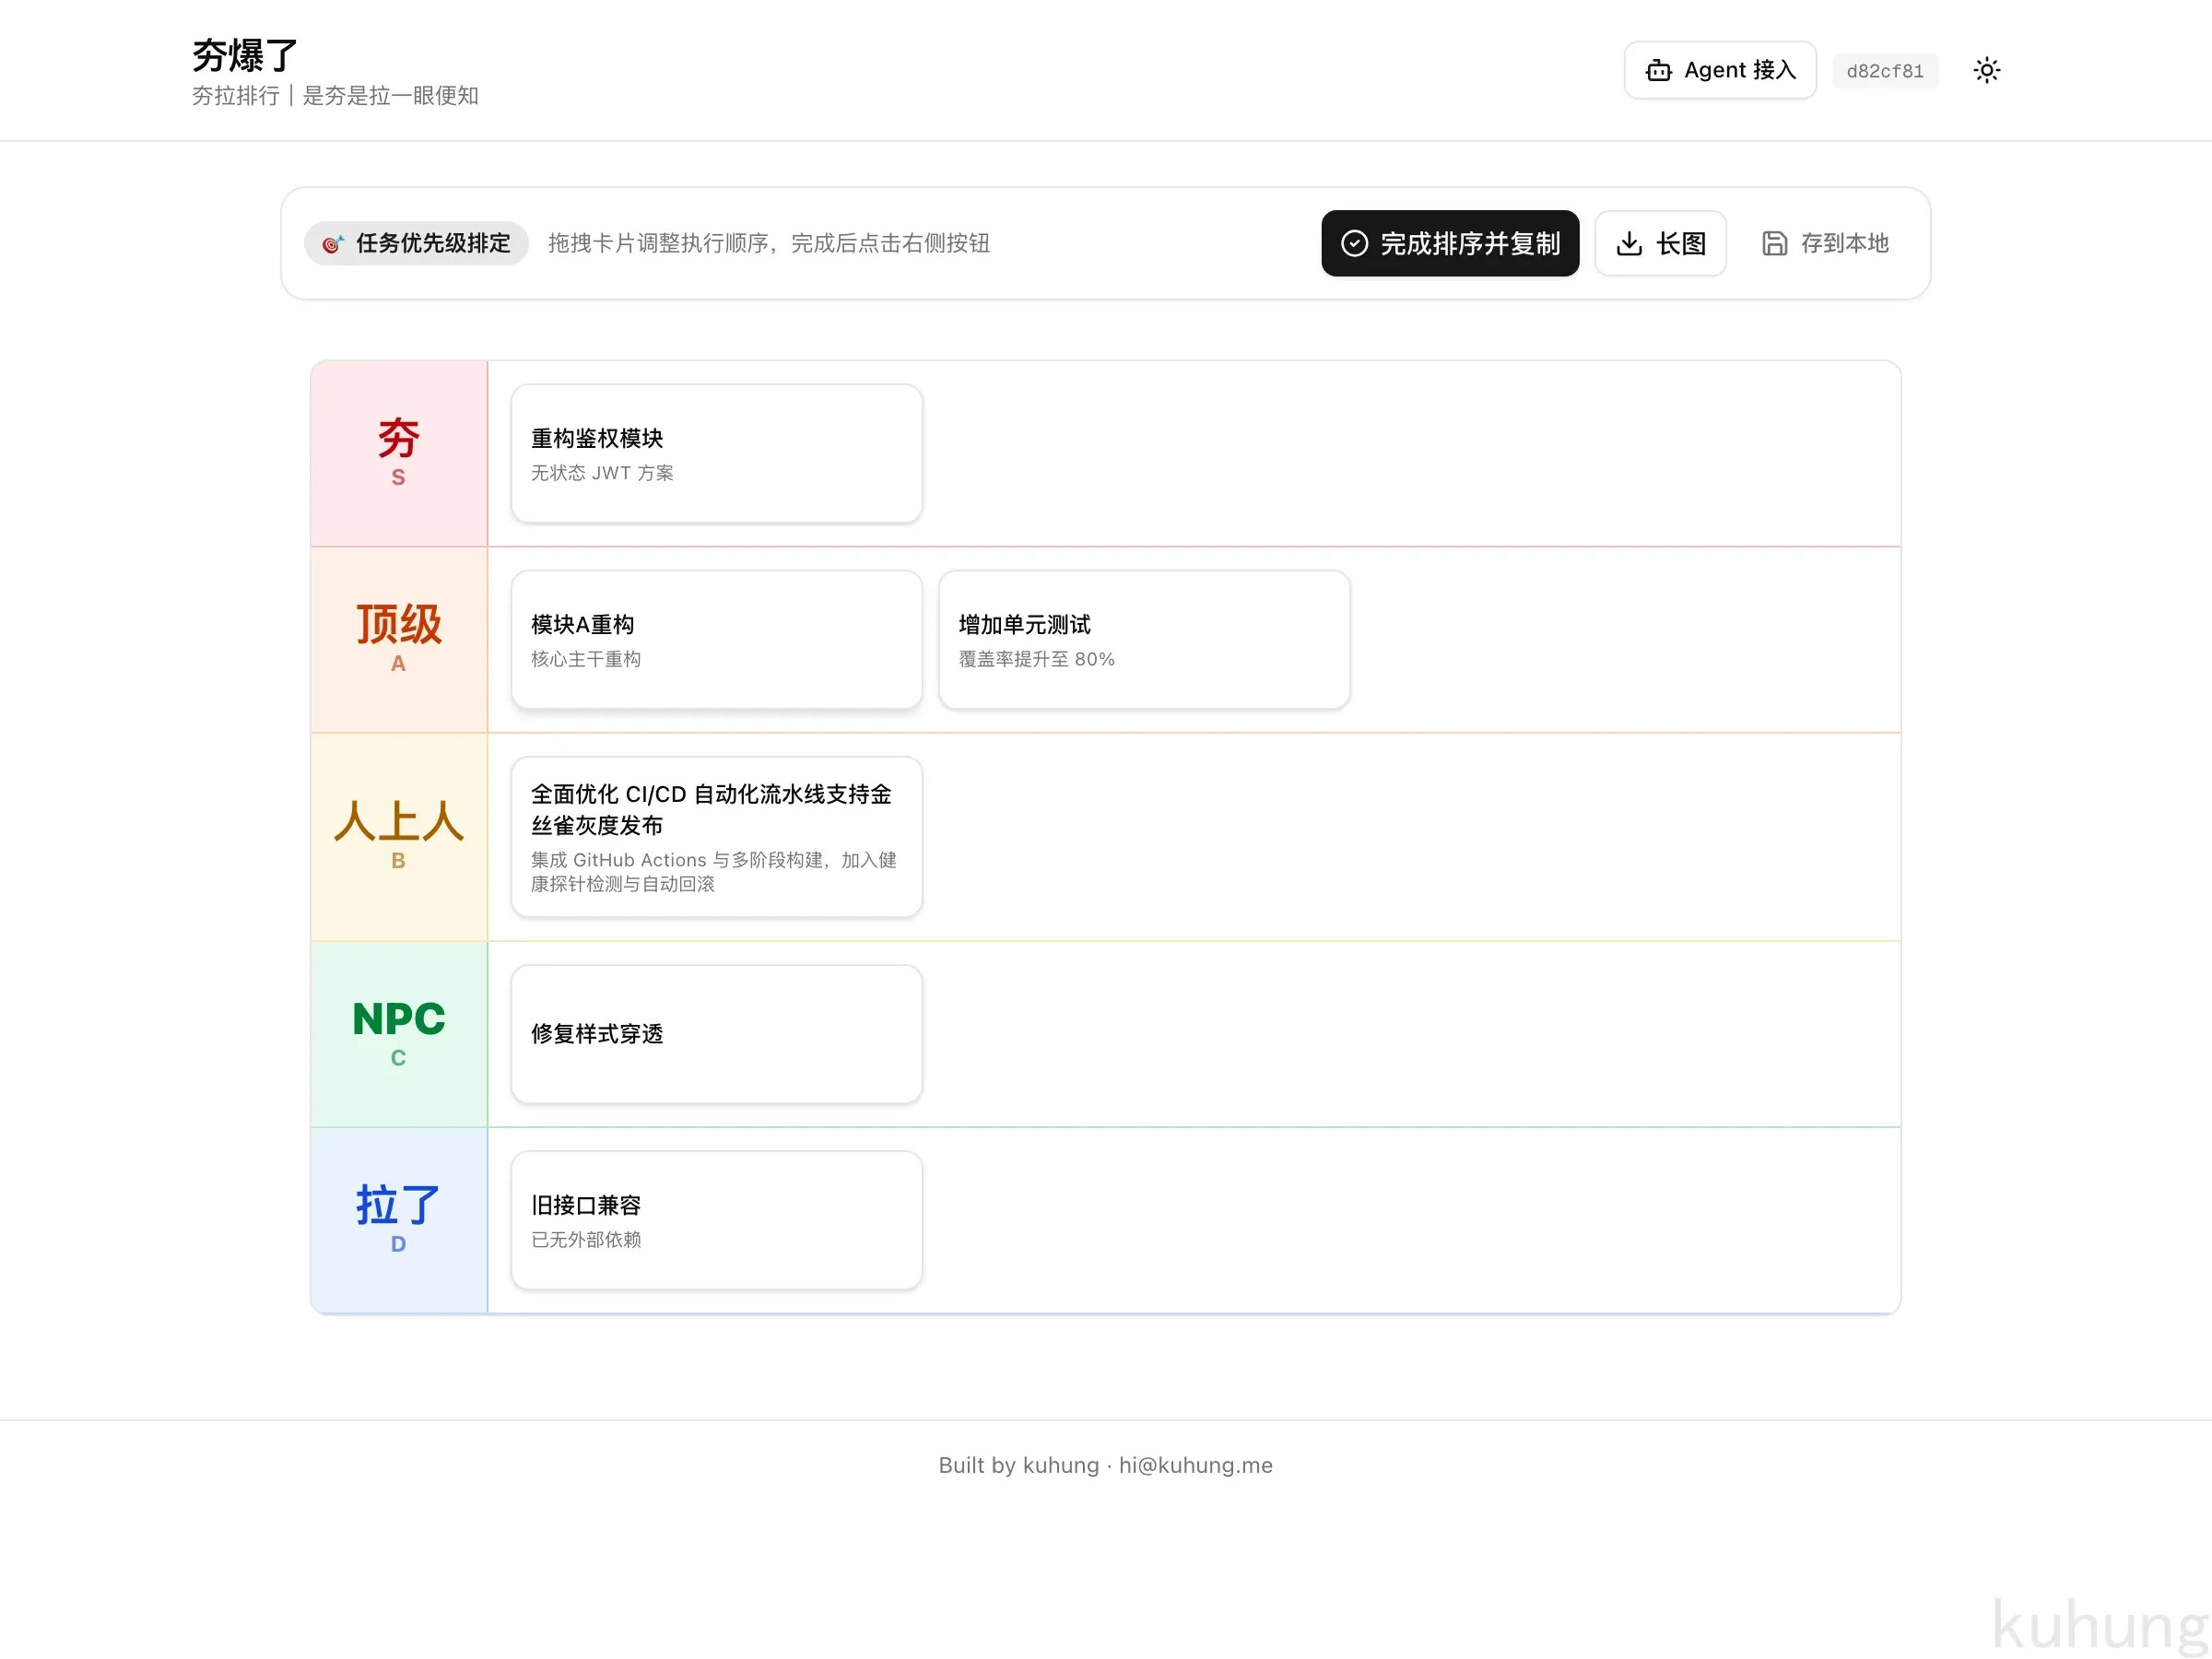Click the 夯 S tier label
This screenshot has width=2212, height=1659.
coord(398,453)
